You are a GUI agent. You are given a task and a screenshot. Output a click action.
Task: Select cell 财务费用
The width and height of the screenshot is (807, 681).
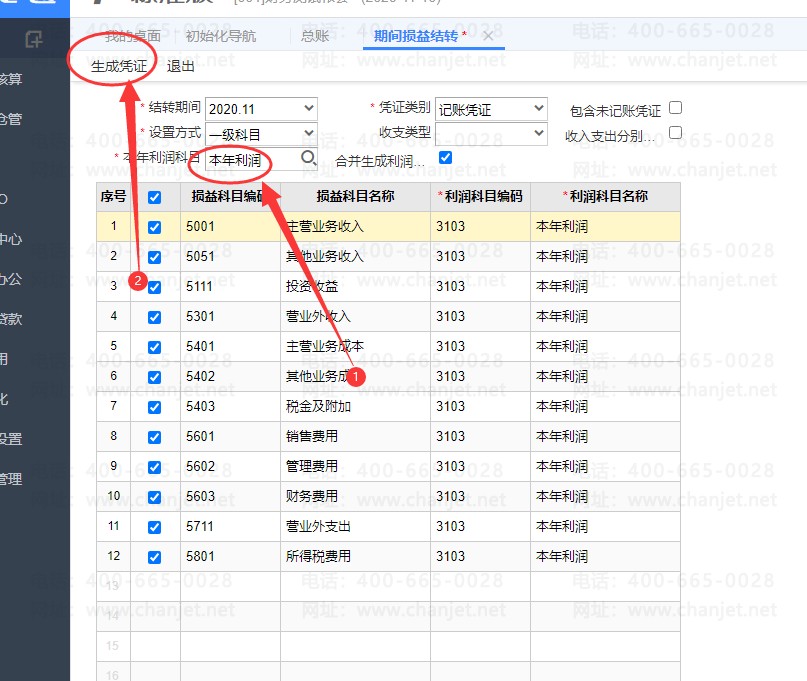356,496
